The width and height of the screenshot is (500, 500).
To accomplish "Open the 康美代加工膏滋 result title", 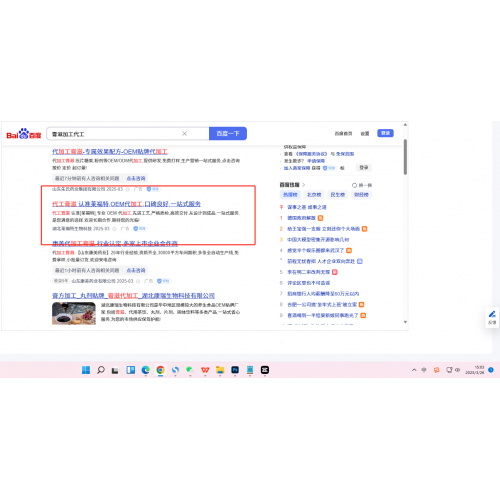I will (x=115, y=243).
